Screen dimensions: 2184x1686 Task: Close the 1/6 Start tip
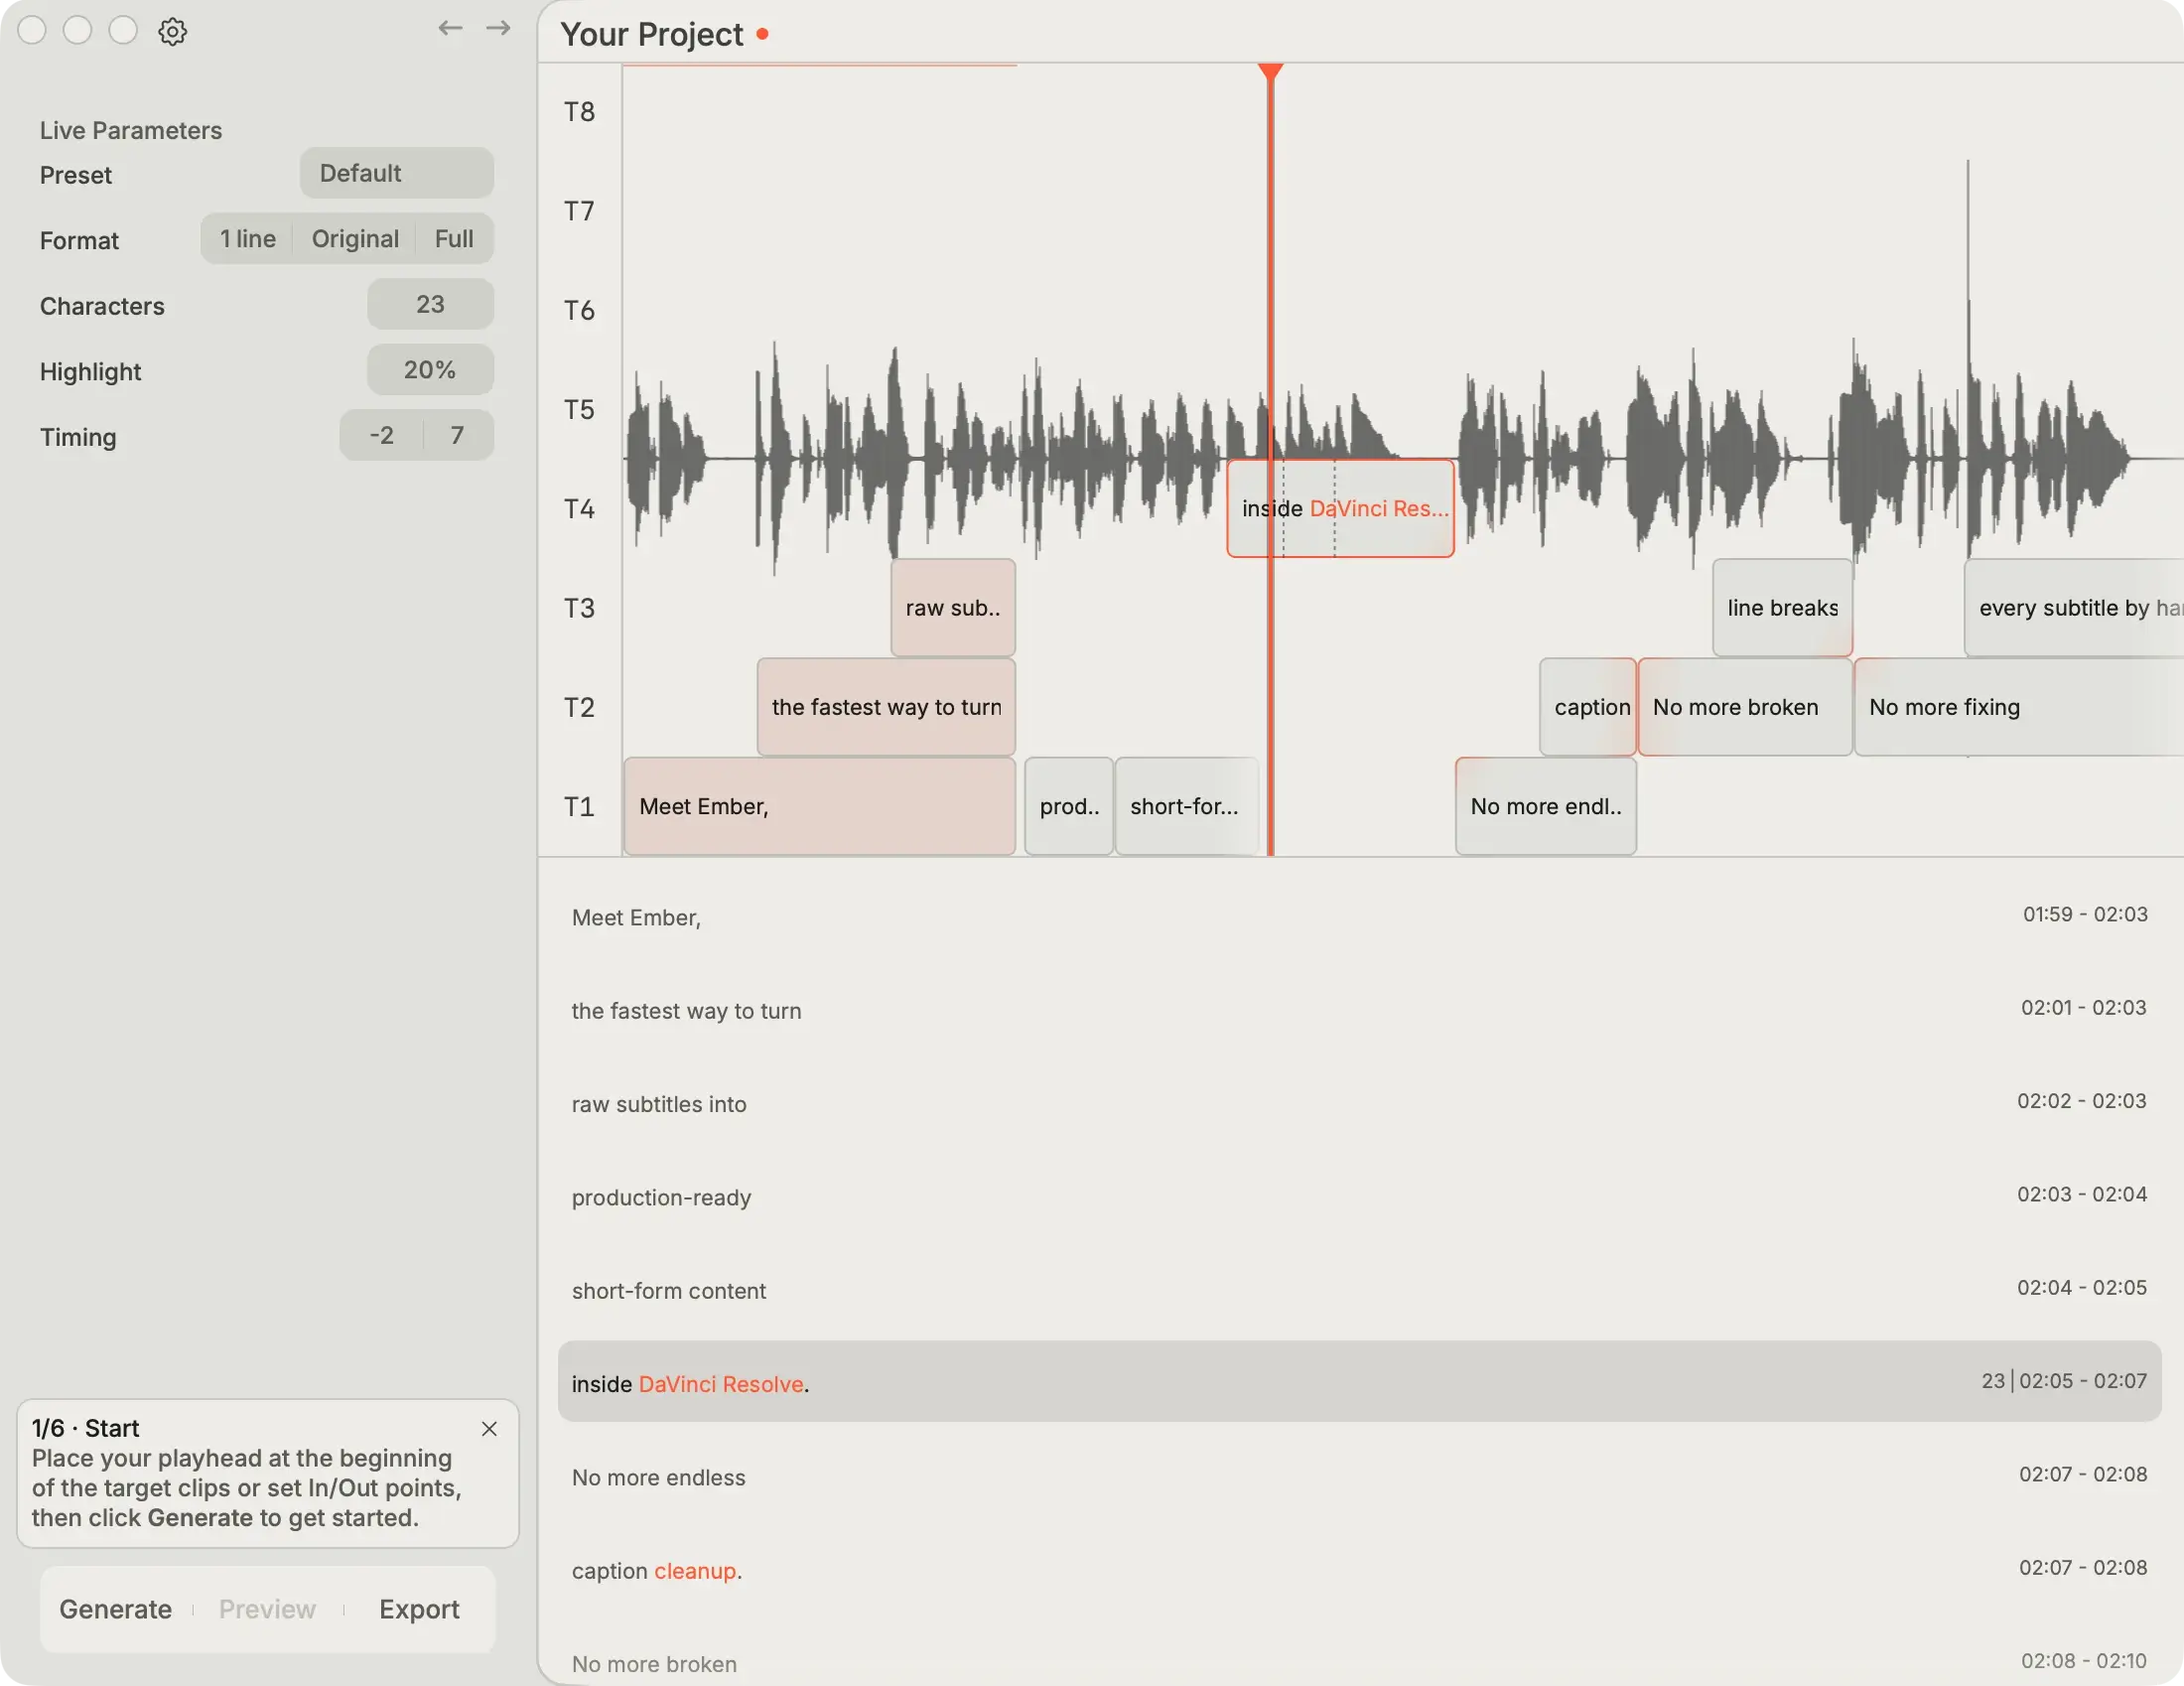(x=489, y=1429)
